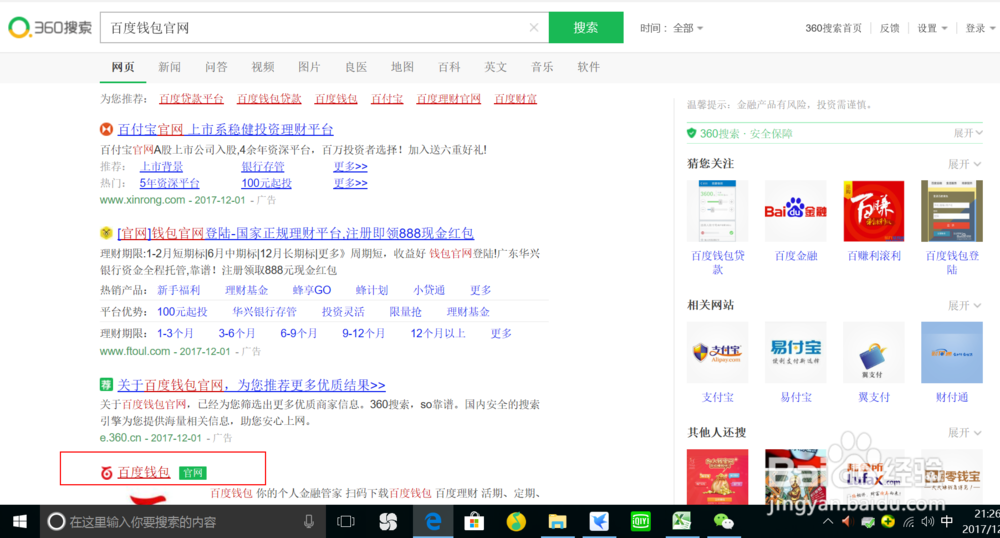Open the 易付宝 related site thumbnail
The image size is (1000, 538).
pyautogui.click(x=795, y=353)
